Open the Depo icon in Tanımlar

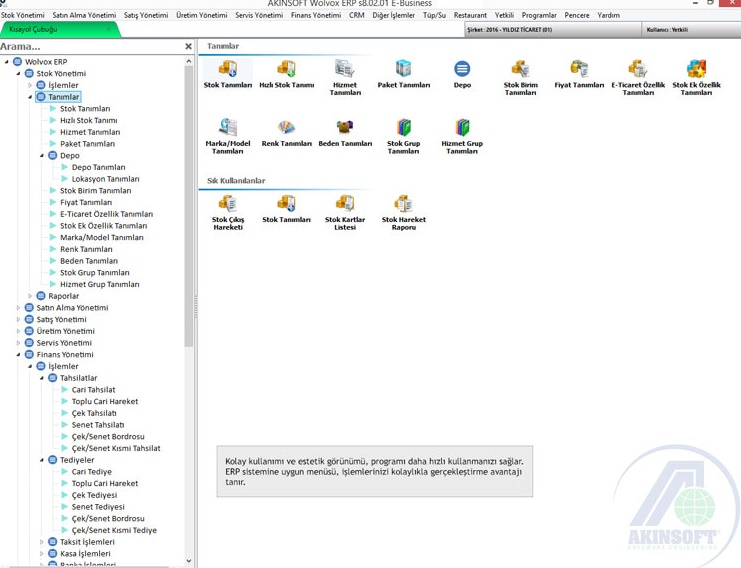tap(462, 75)
